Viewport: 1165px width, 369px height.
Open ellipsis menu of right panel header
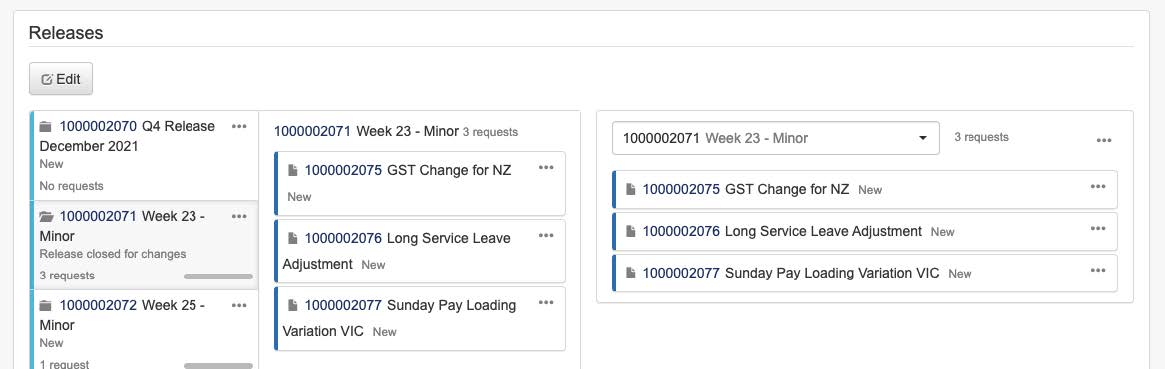click(1104, 140)
